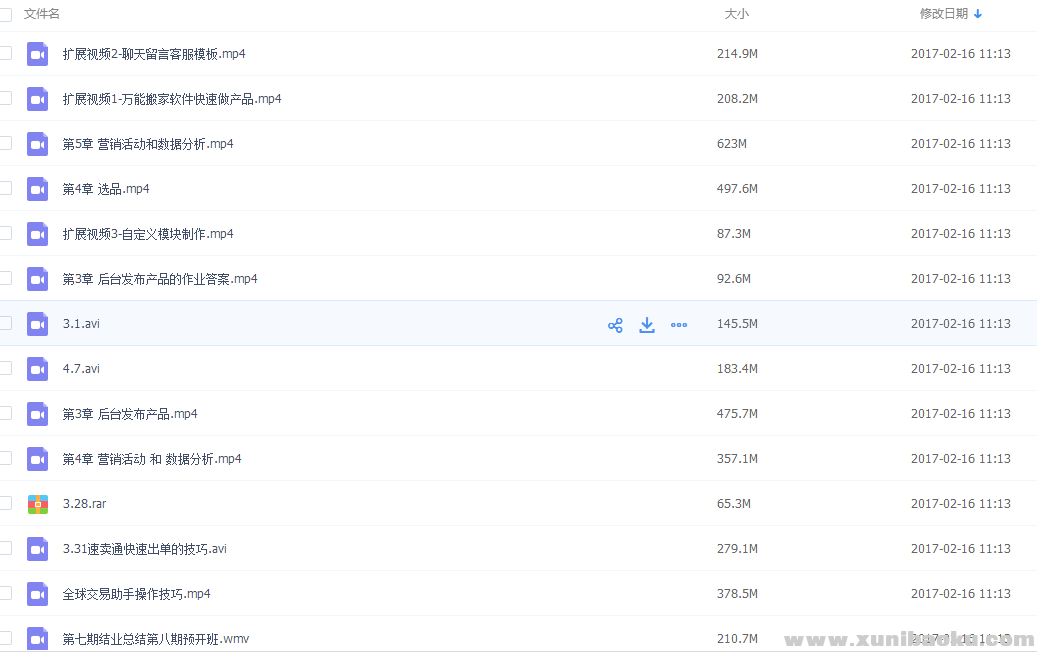Sort the list by 大小 column
The width and height of the screenshot is (1037, 652).
pyautogui.click(x=736, y=14)
